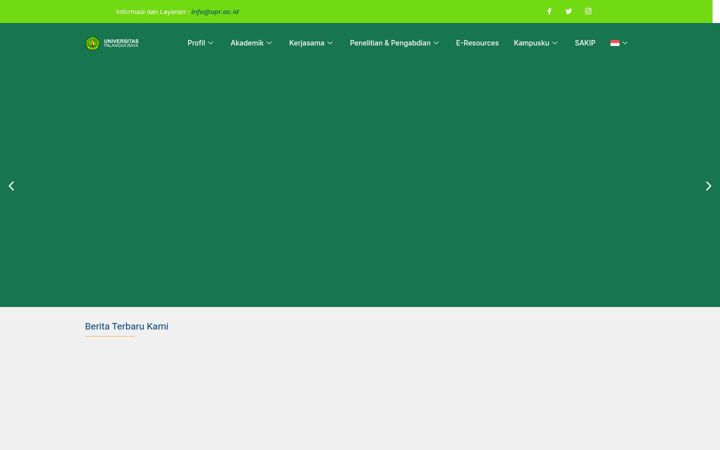Open the Profil menu item
The width and height of the screenshot is (720, 450).
pyautogui.click(x=196, y=43)
